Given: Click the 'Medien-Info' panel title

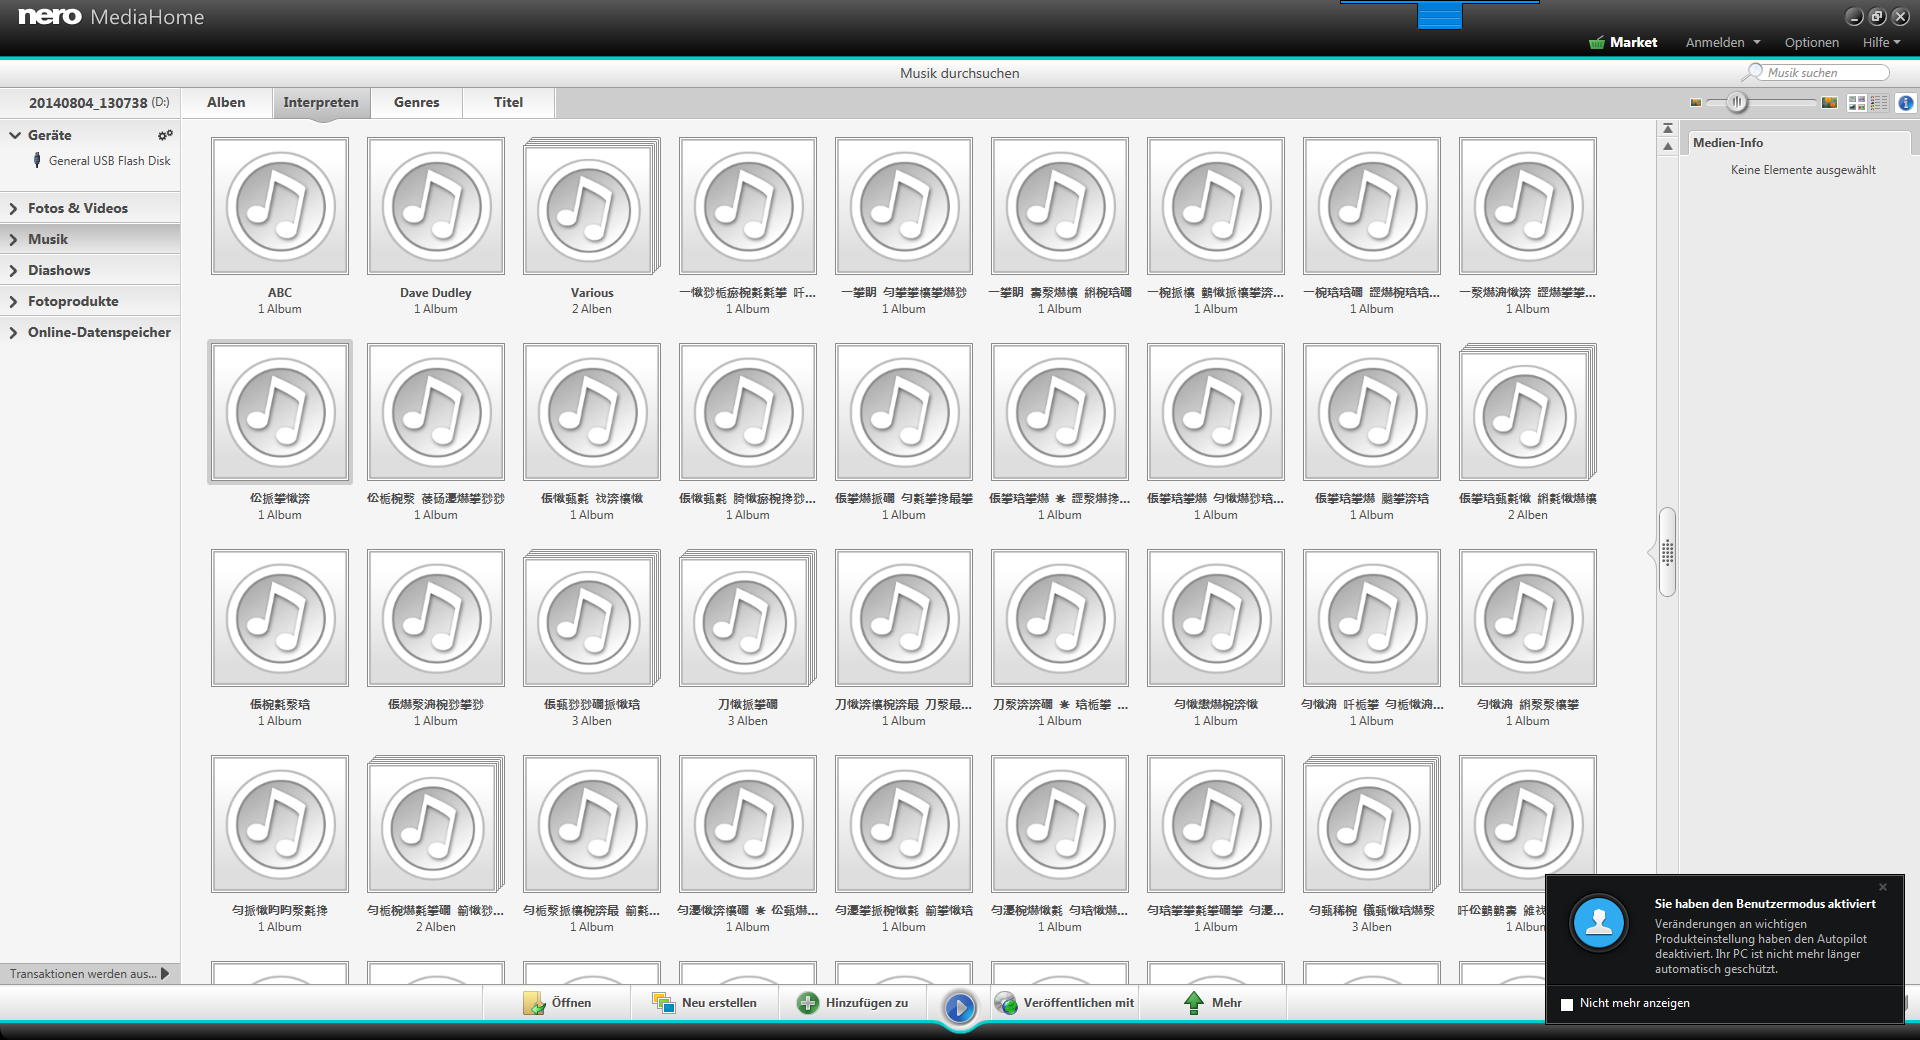Looking at the screenshot, I should [x=1728, y=143].
